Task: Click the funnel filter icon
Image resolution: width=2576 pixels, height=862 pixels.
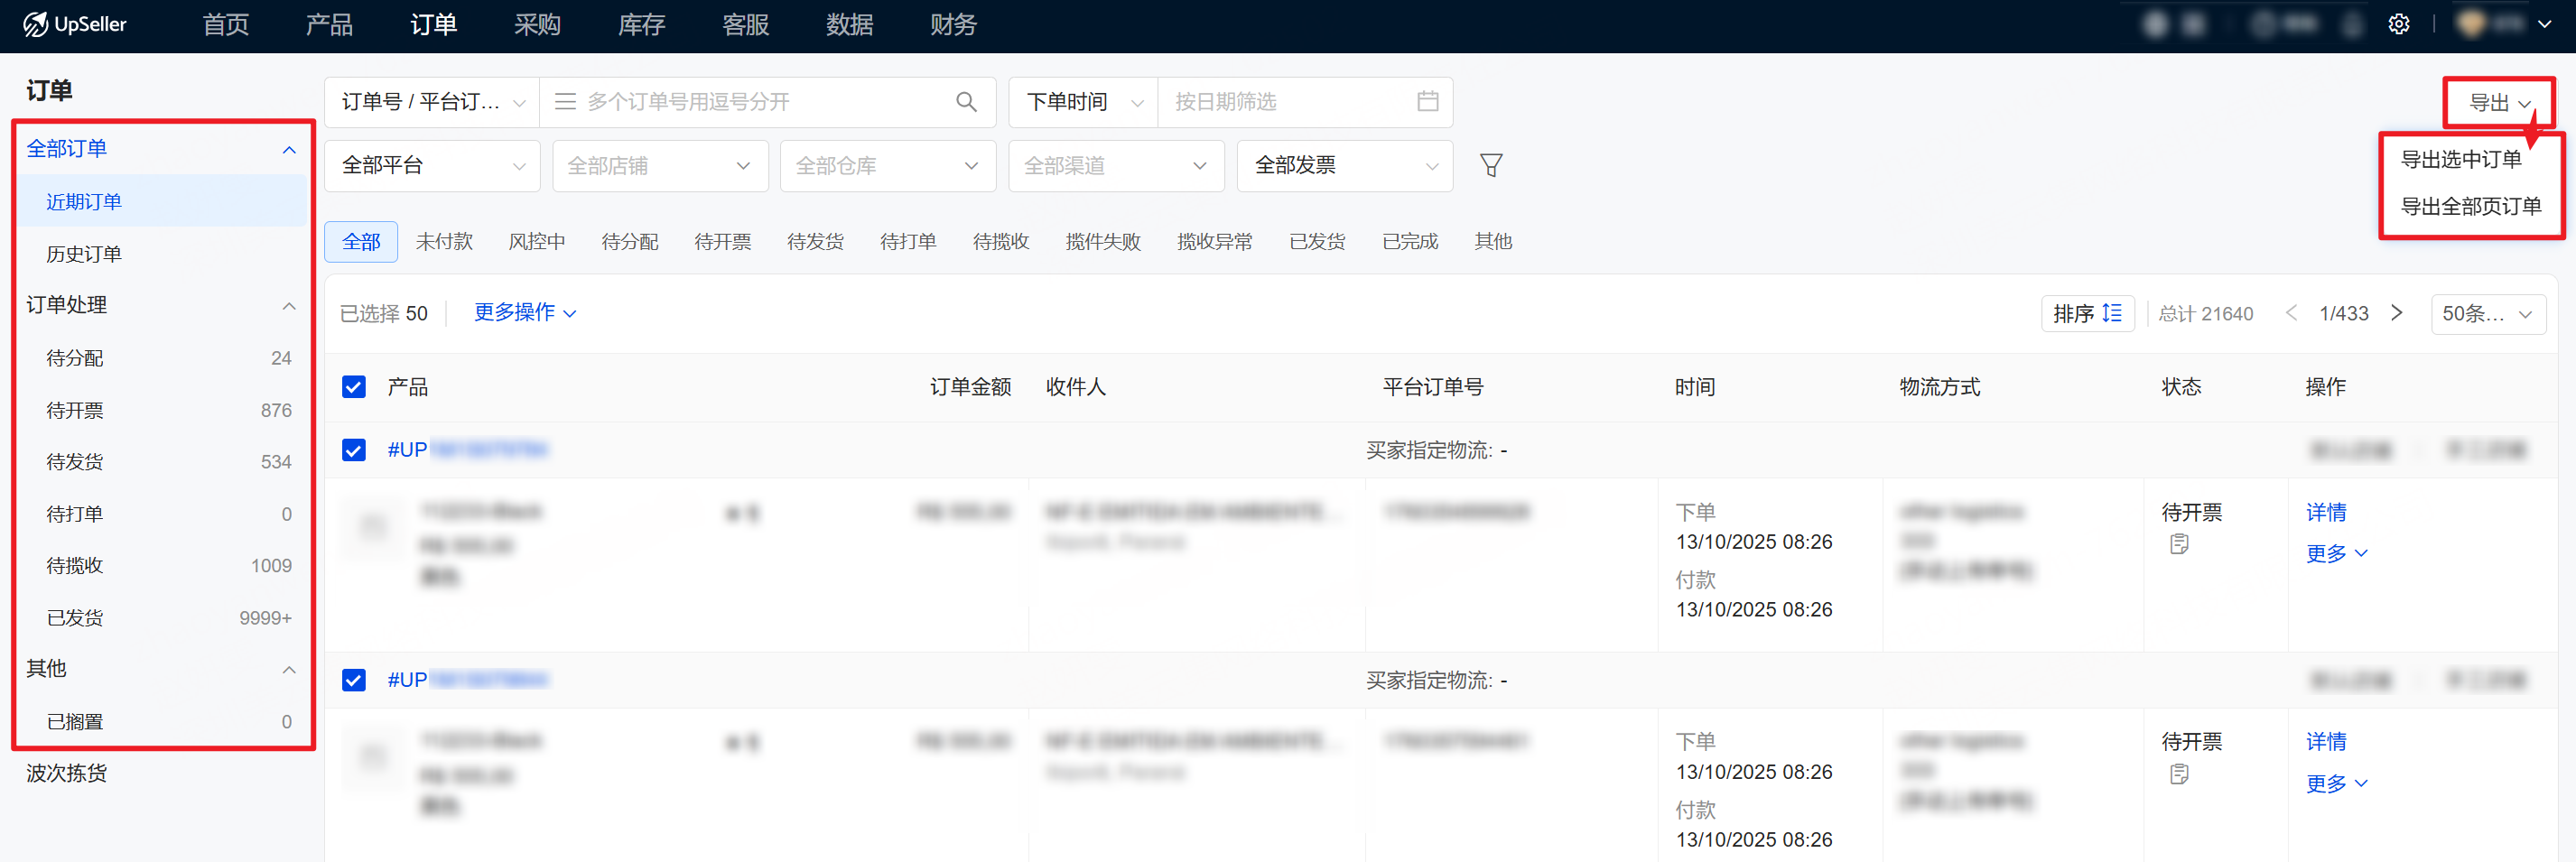Action: tap(1490, 166)
